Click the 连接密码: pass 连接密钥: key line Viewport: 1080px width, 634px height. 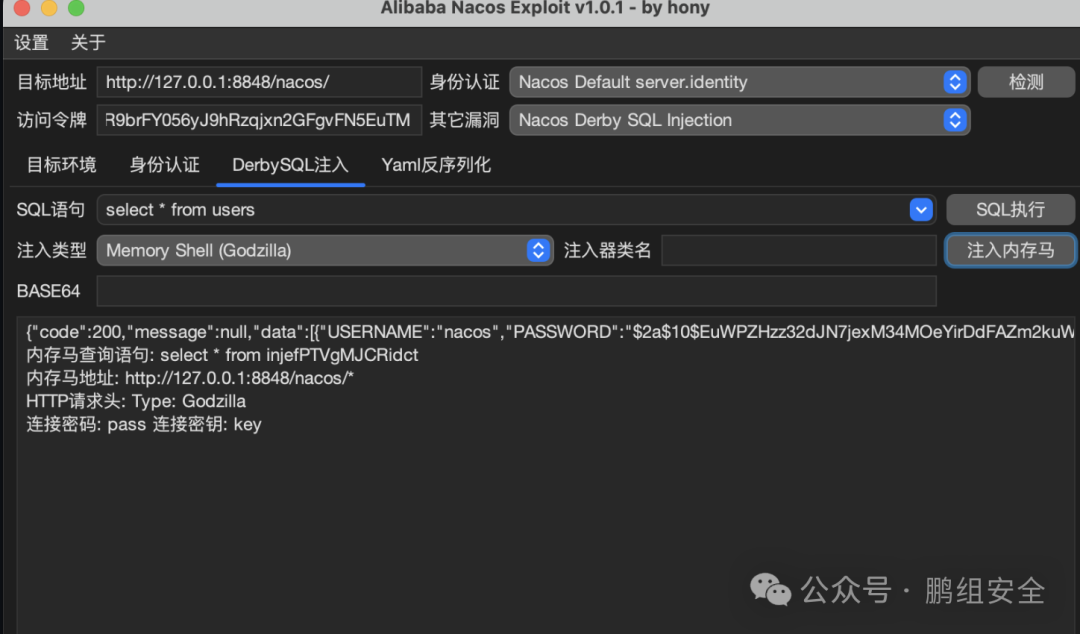coord(143,425)
